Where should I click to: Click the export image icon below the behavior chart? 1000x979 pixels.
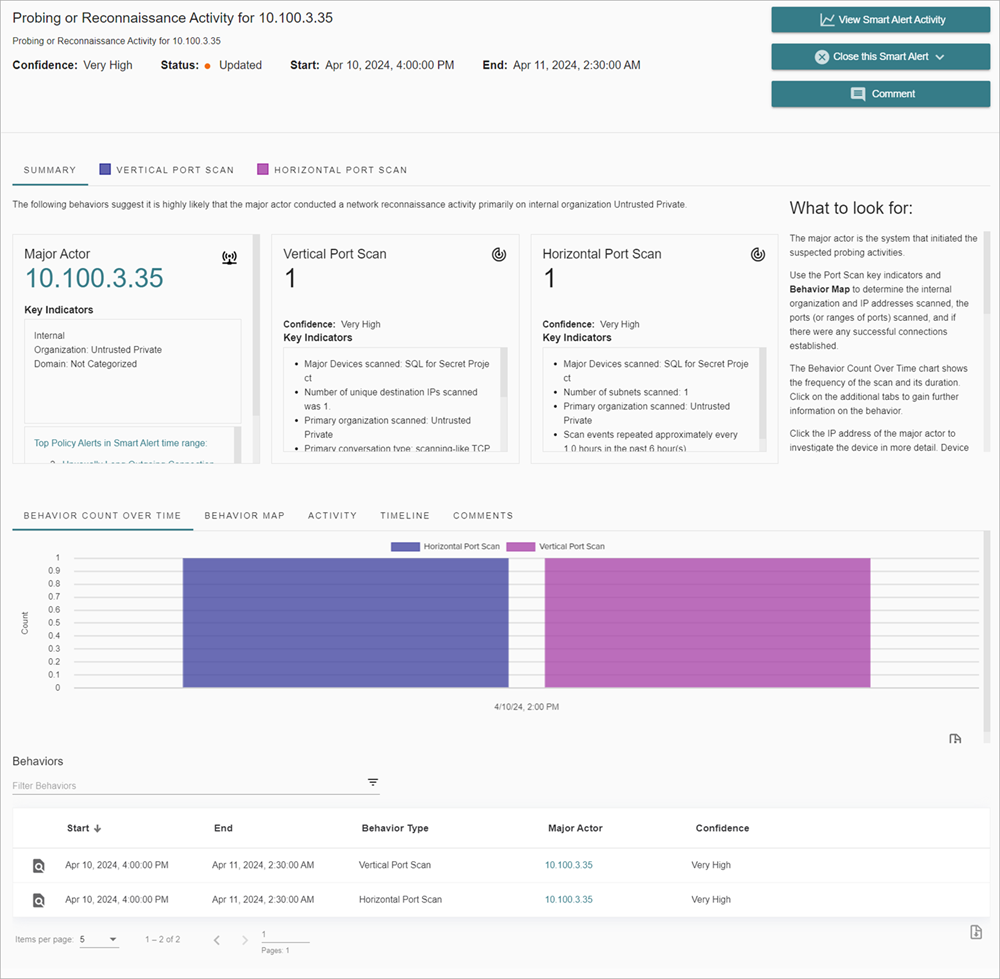tap(955, 738)
